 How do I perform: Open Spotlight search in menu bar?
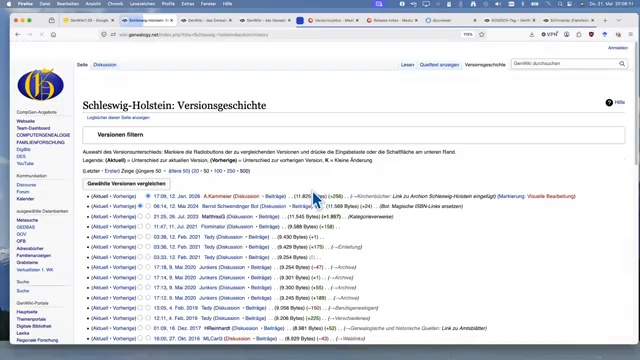point(560,4)
